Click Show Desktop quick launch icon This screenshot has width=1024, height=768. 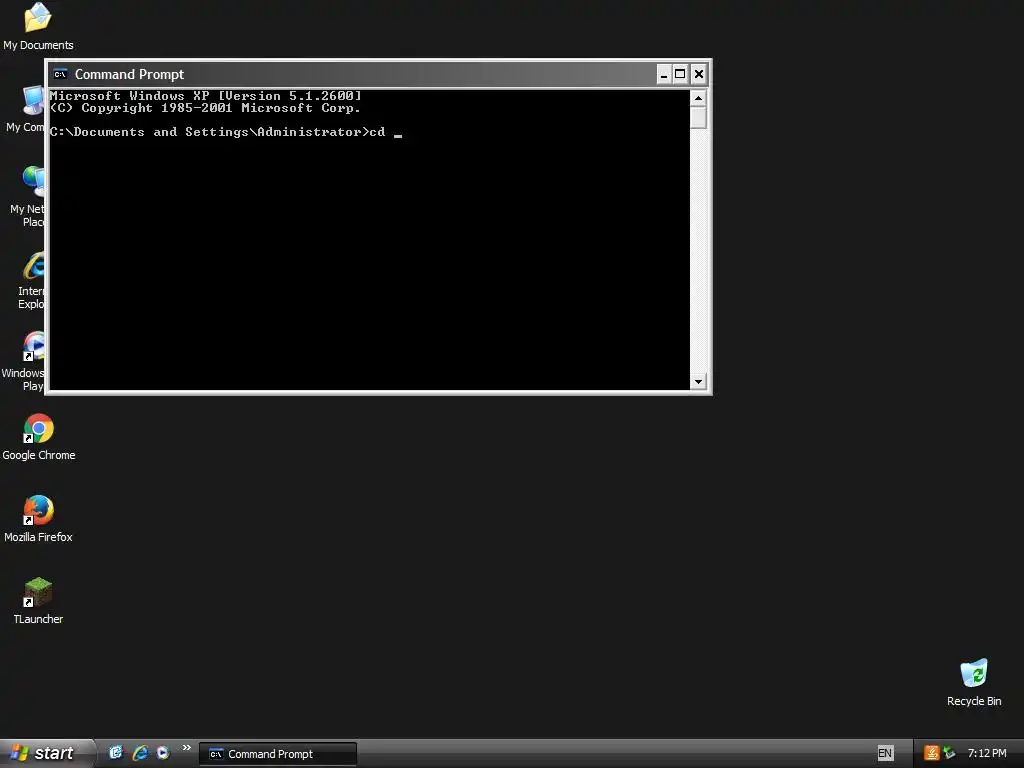point(116,752)
